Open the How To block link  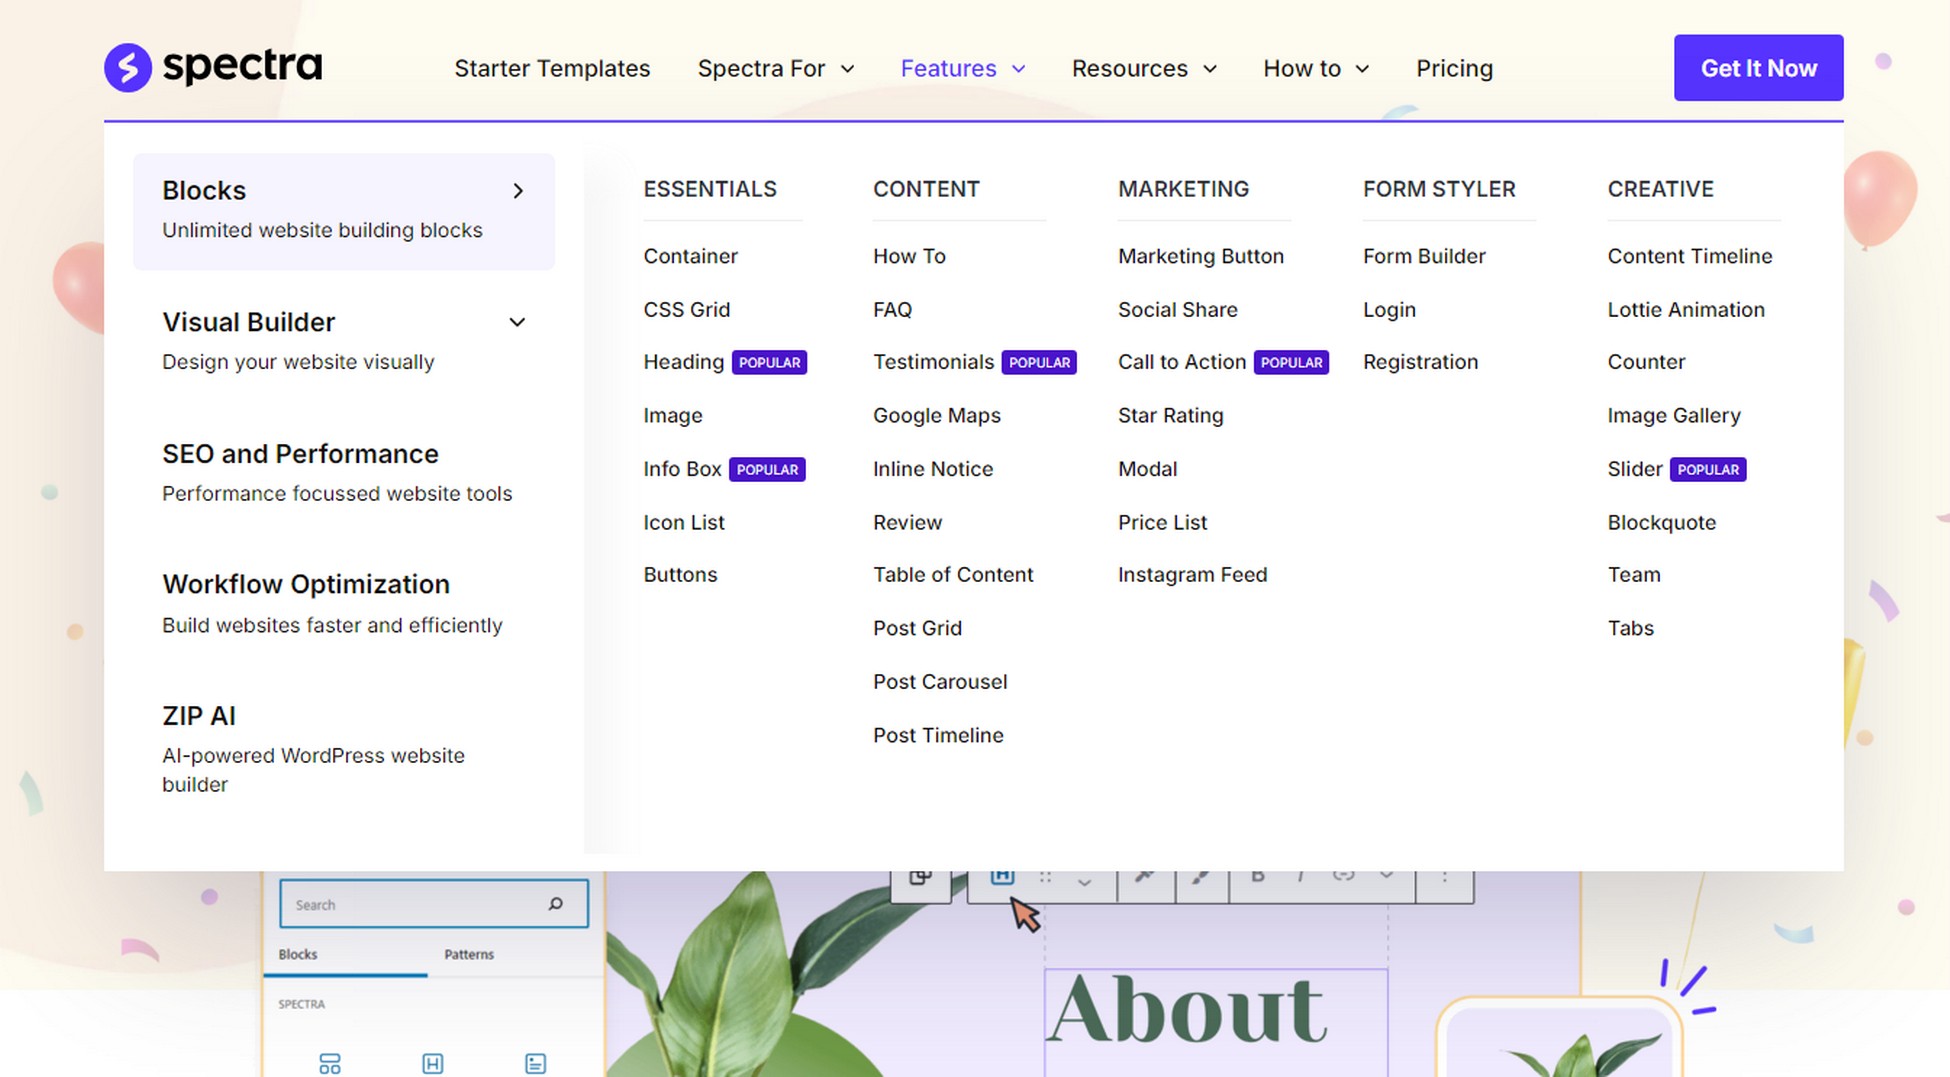[x=909, y=256]
